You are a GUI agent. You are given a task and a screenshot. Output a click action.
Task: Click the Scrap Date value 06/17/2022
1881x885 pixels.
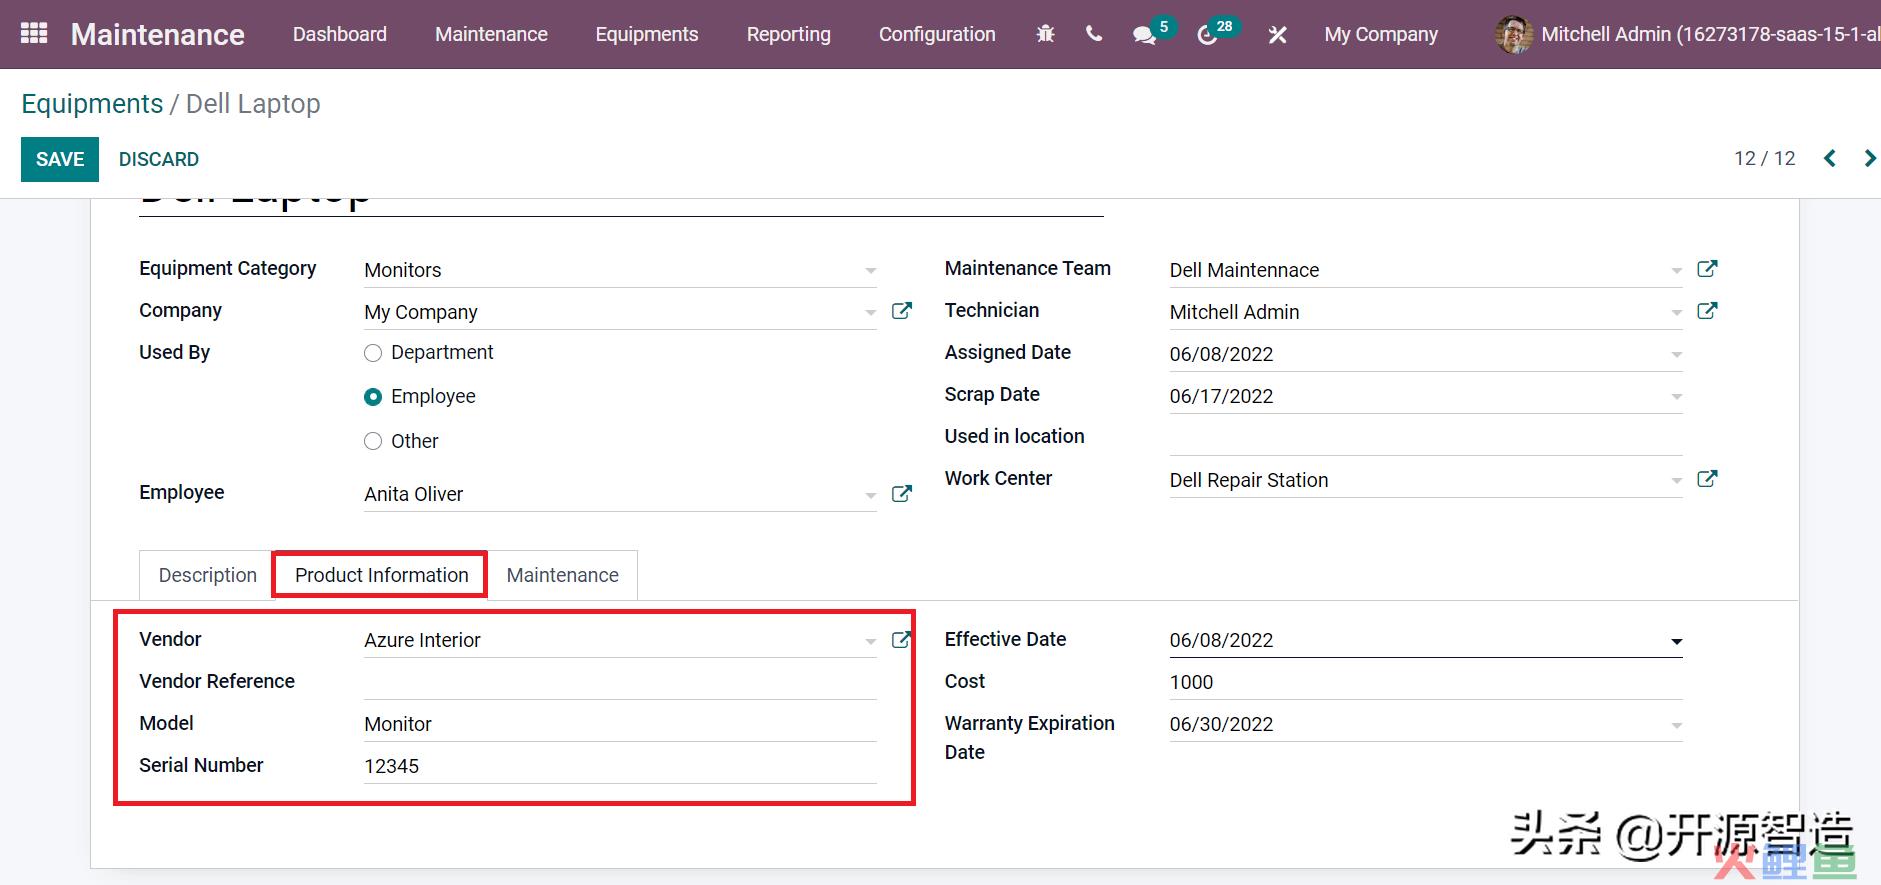[x=1221, y=396]
